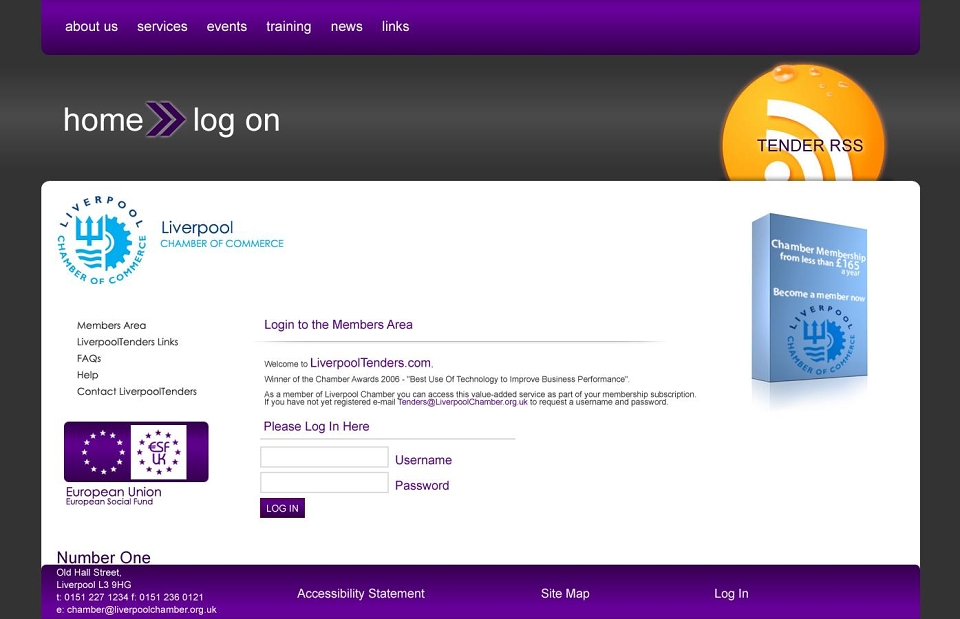Focus the Username input field
Screen dimensions: 960x619
click(x=324, y=457)
